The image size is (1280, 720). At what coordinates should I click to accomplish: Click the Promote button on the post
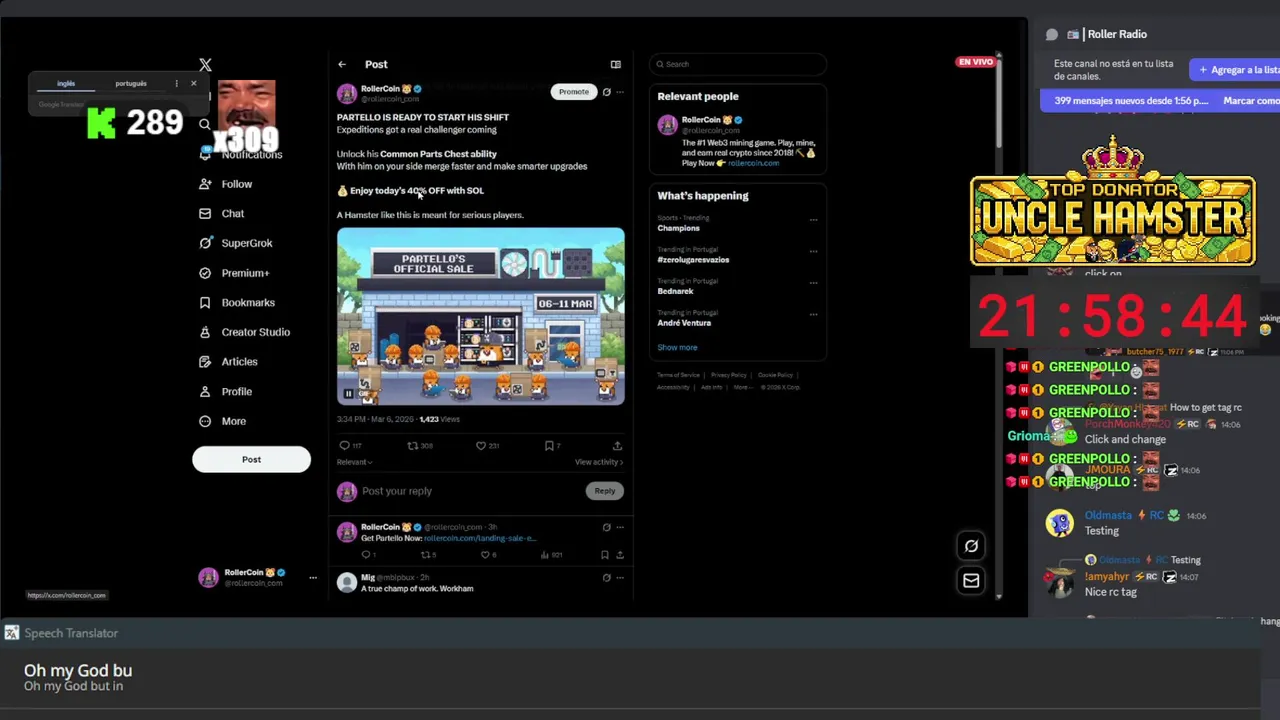pos(574,92)
